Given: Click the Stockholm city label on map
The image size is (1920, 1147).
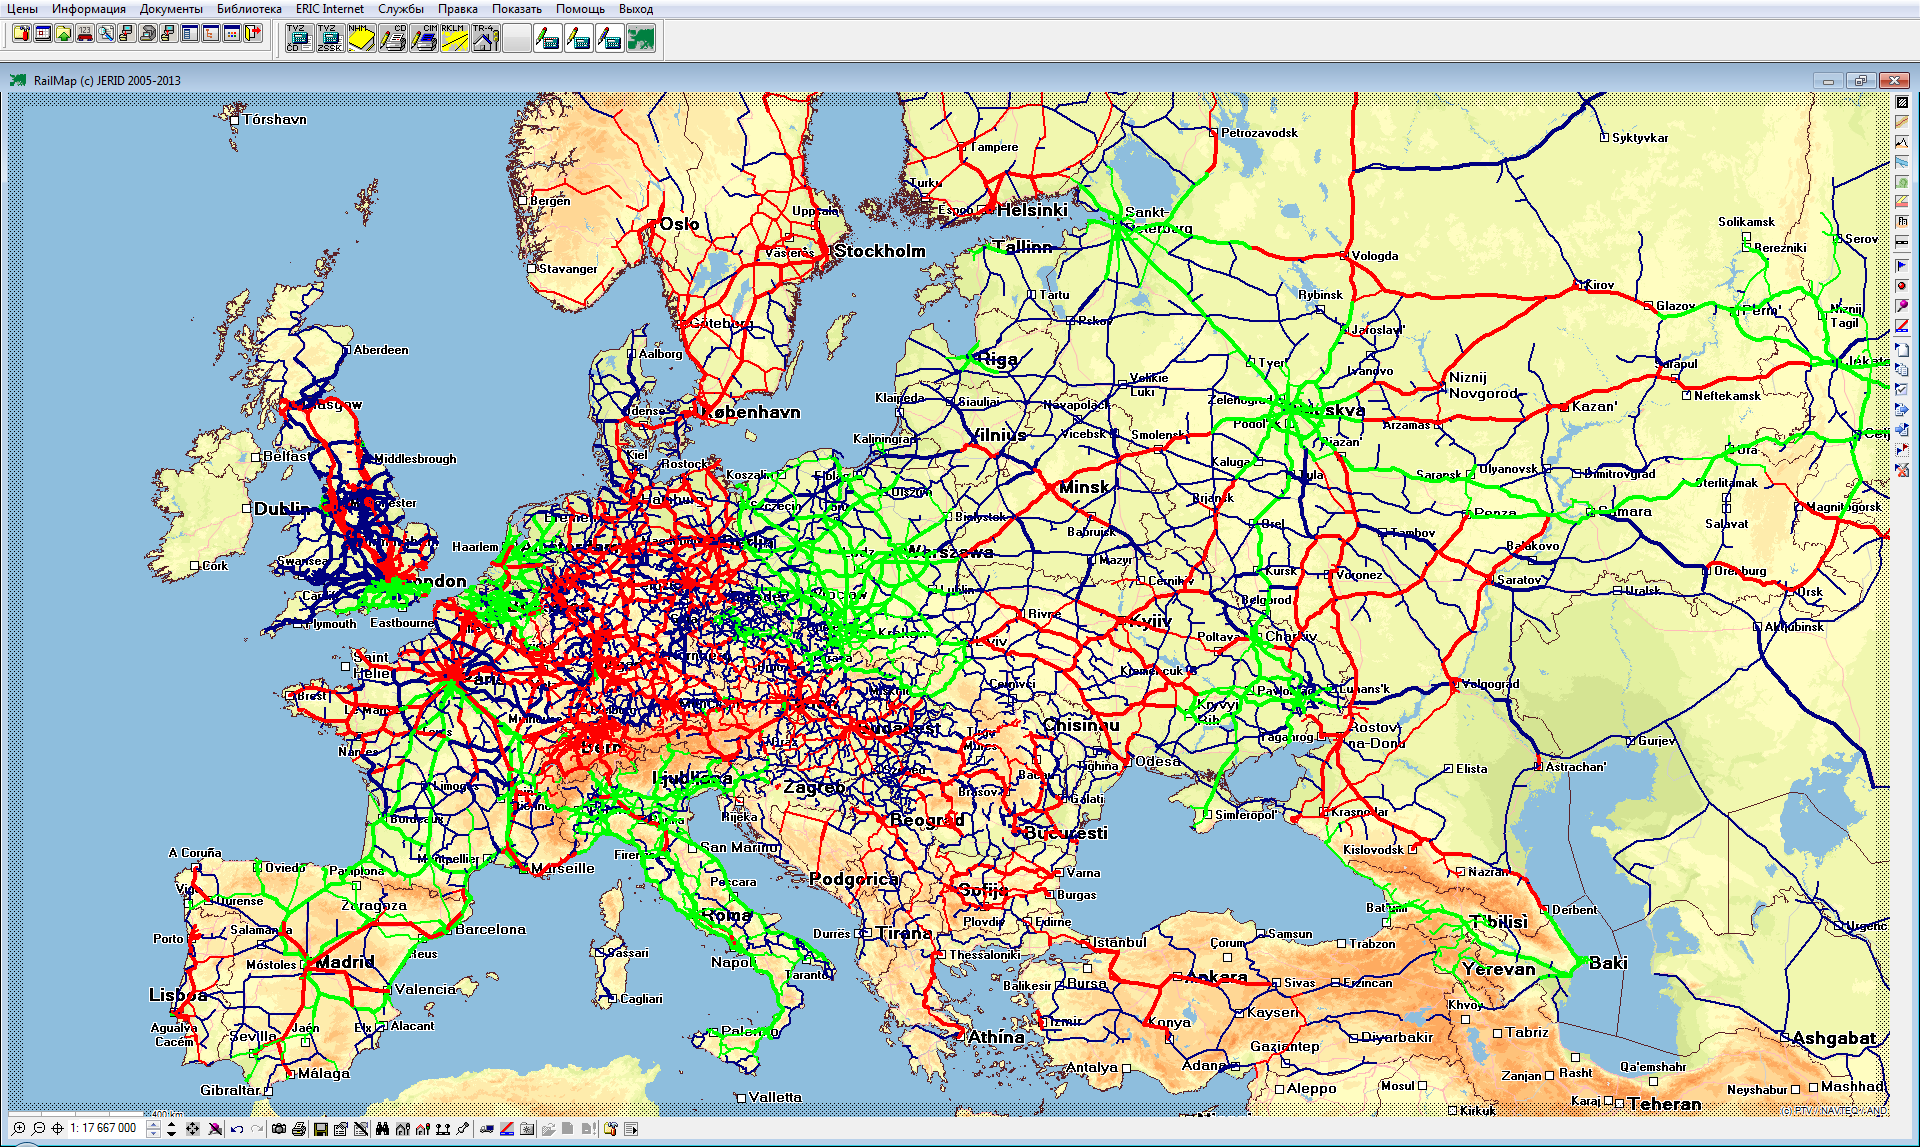Looking at the screenshot, I should click(x=880, y=251).
